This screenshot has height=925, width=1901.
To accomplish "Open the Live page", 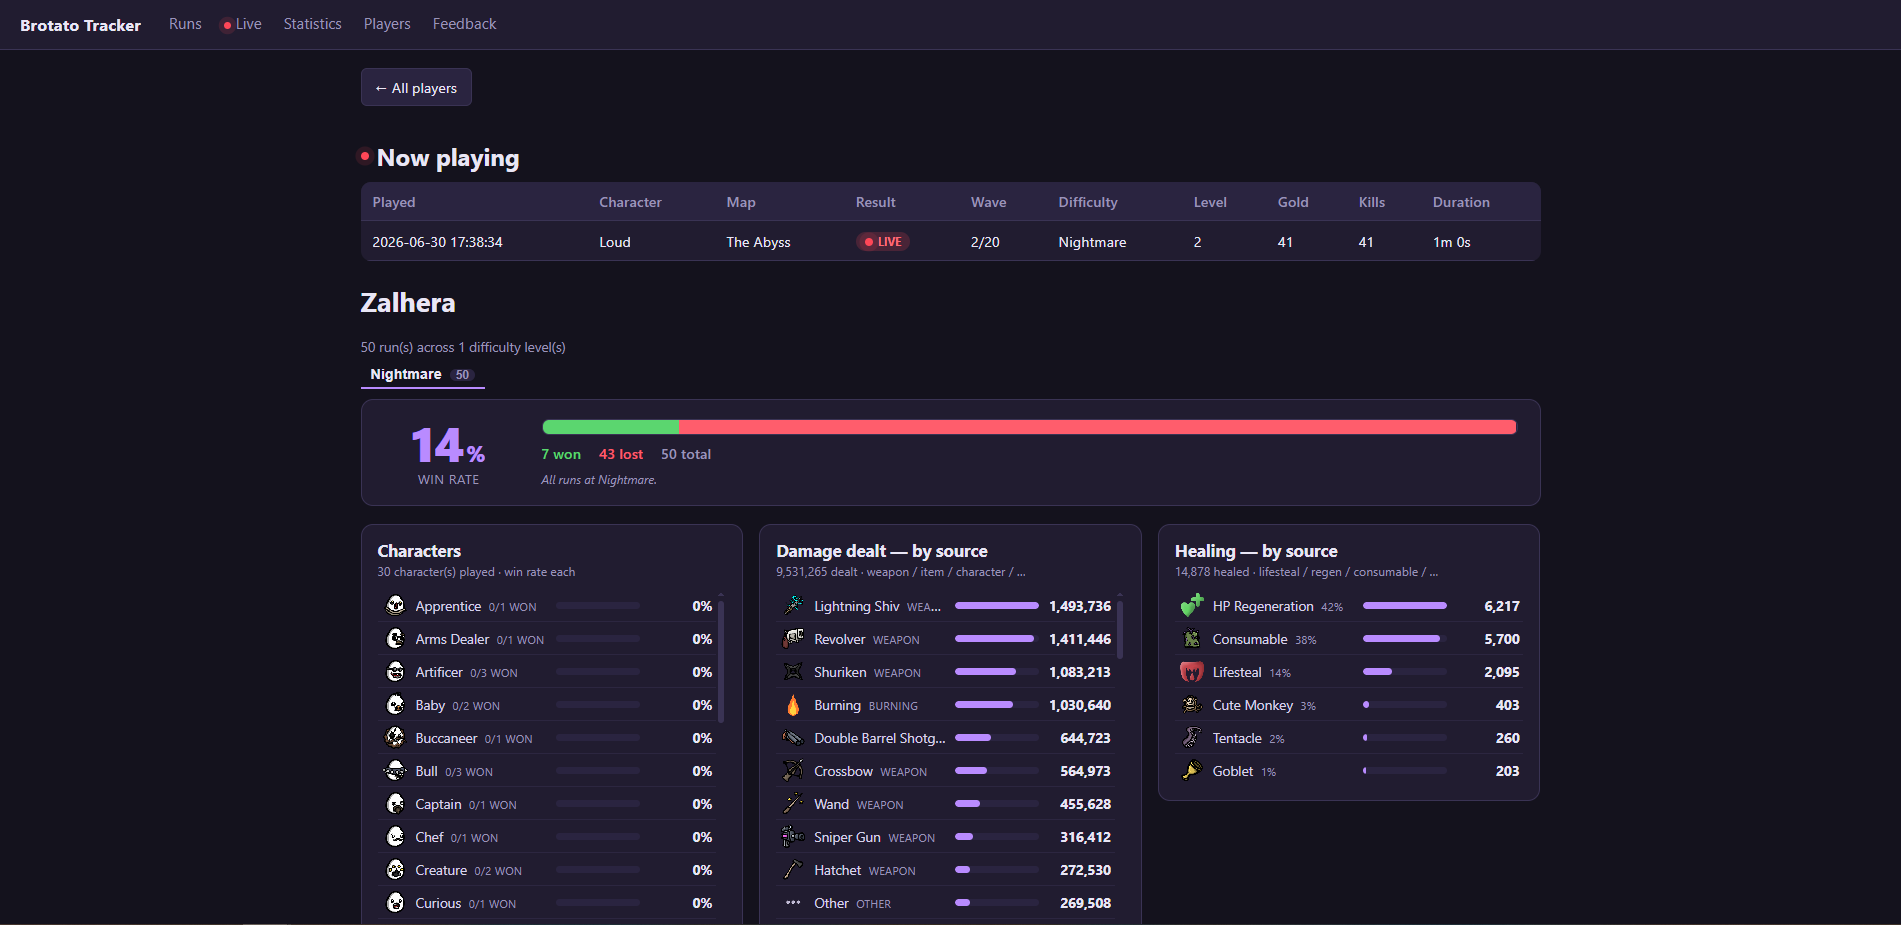I will (242, 24).
